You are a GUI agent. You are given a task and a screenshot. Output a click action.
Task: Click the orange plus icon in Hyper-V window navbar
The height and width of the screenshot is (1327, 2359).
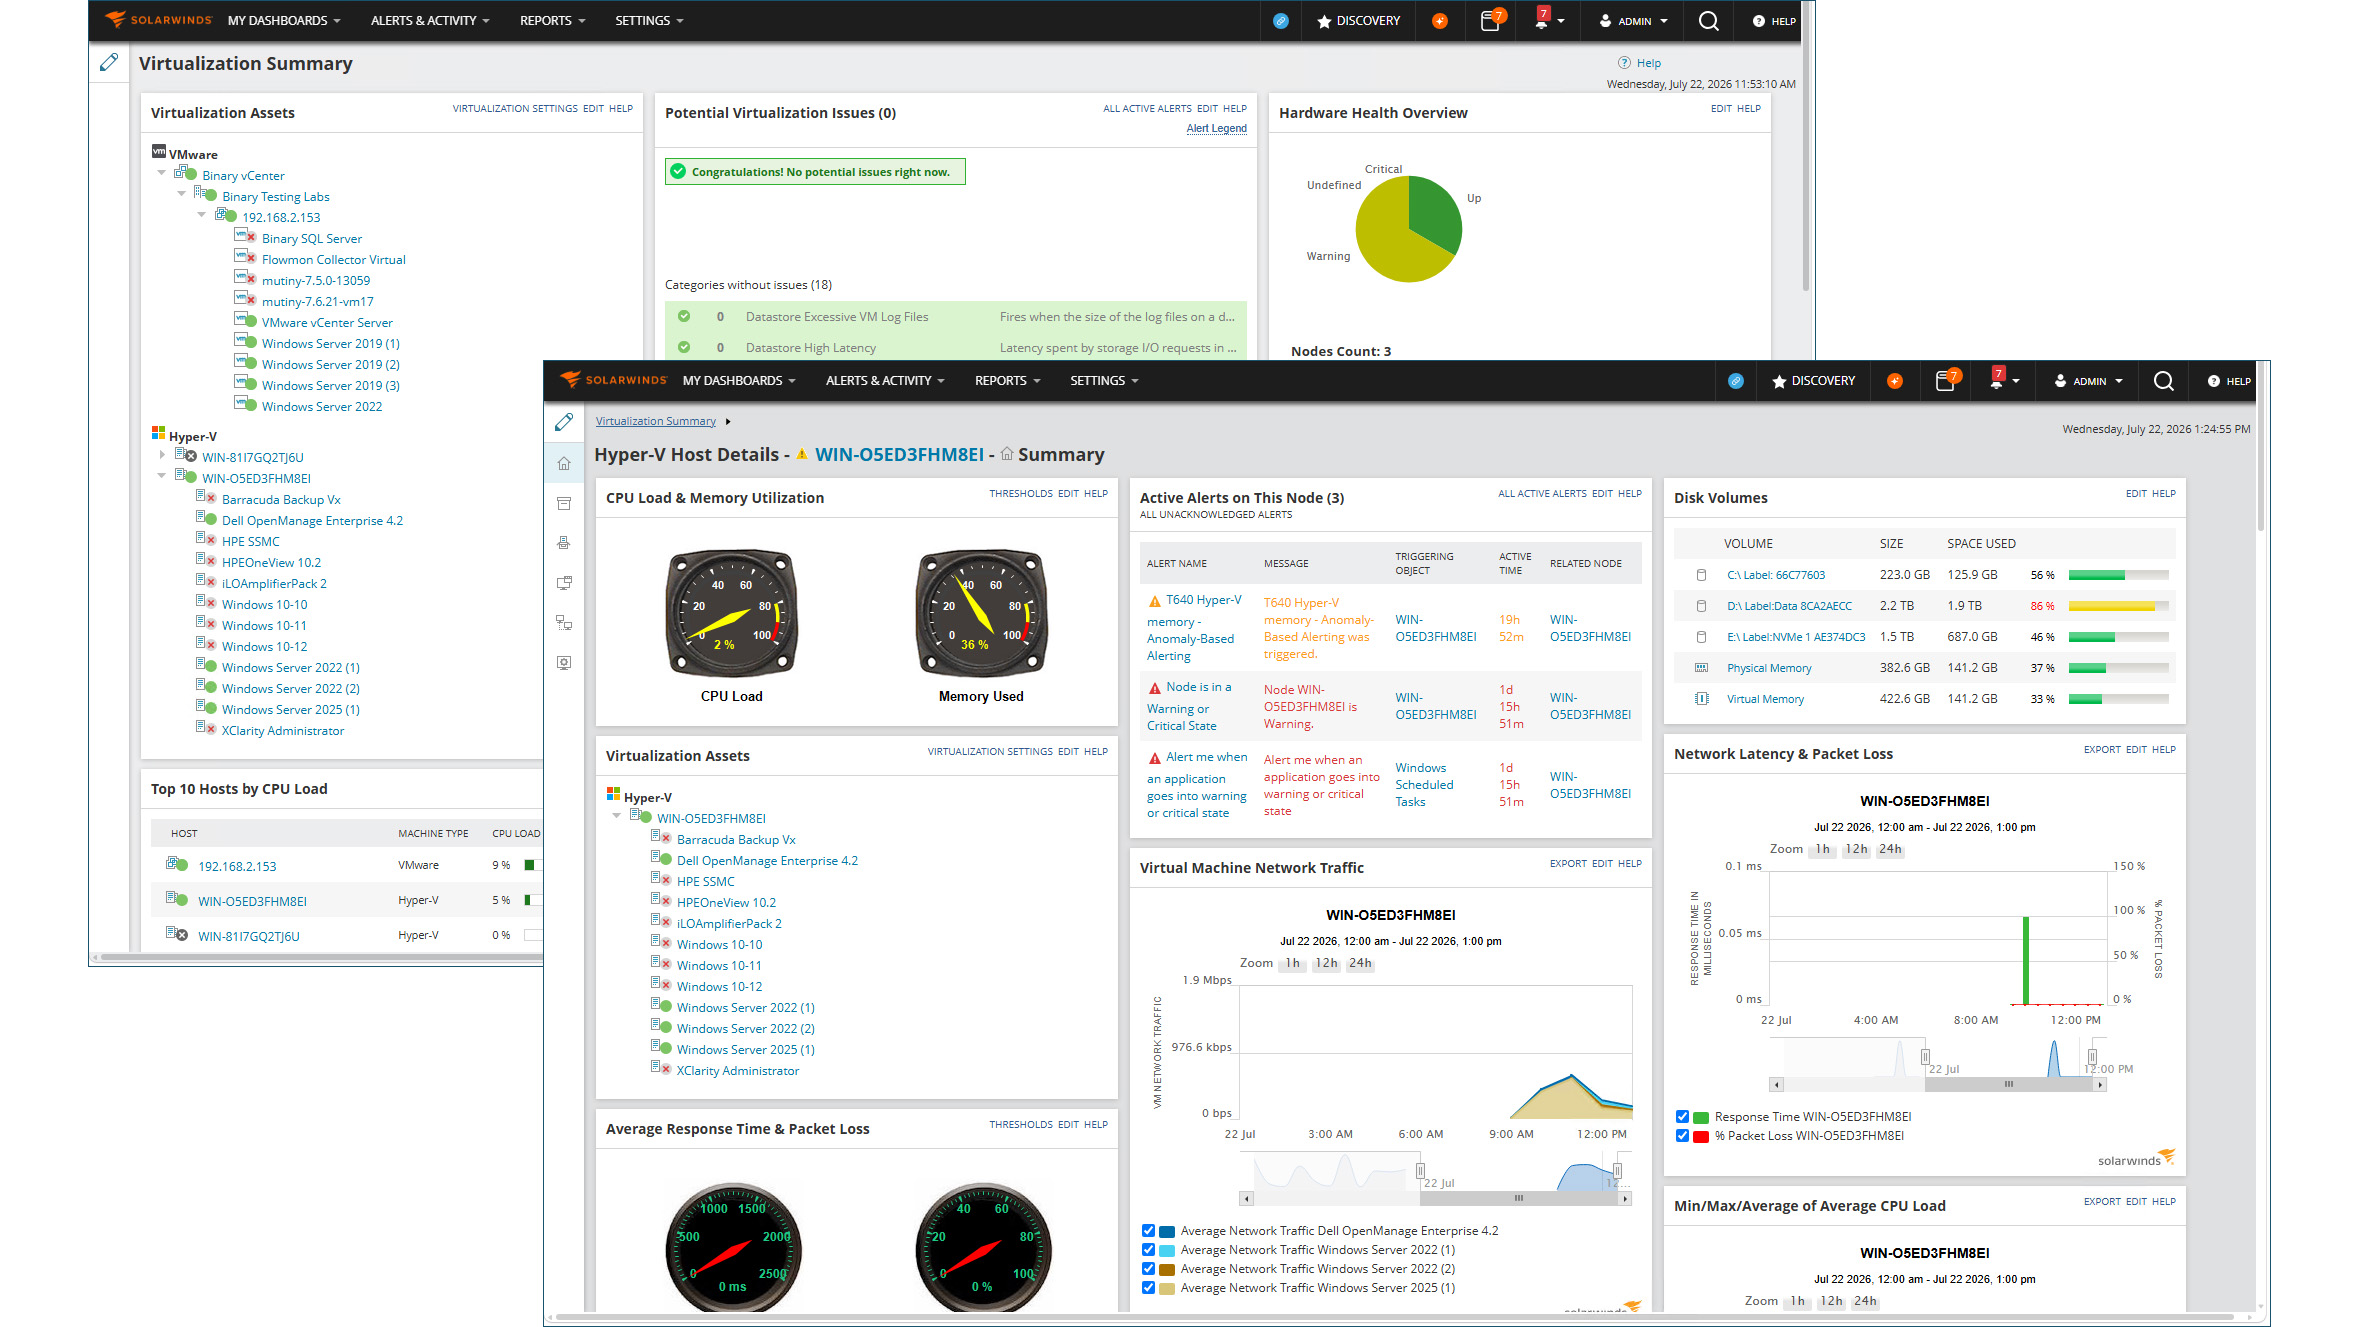tap(1894, 381)
